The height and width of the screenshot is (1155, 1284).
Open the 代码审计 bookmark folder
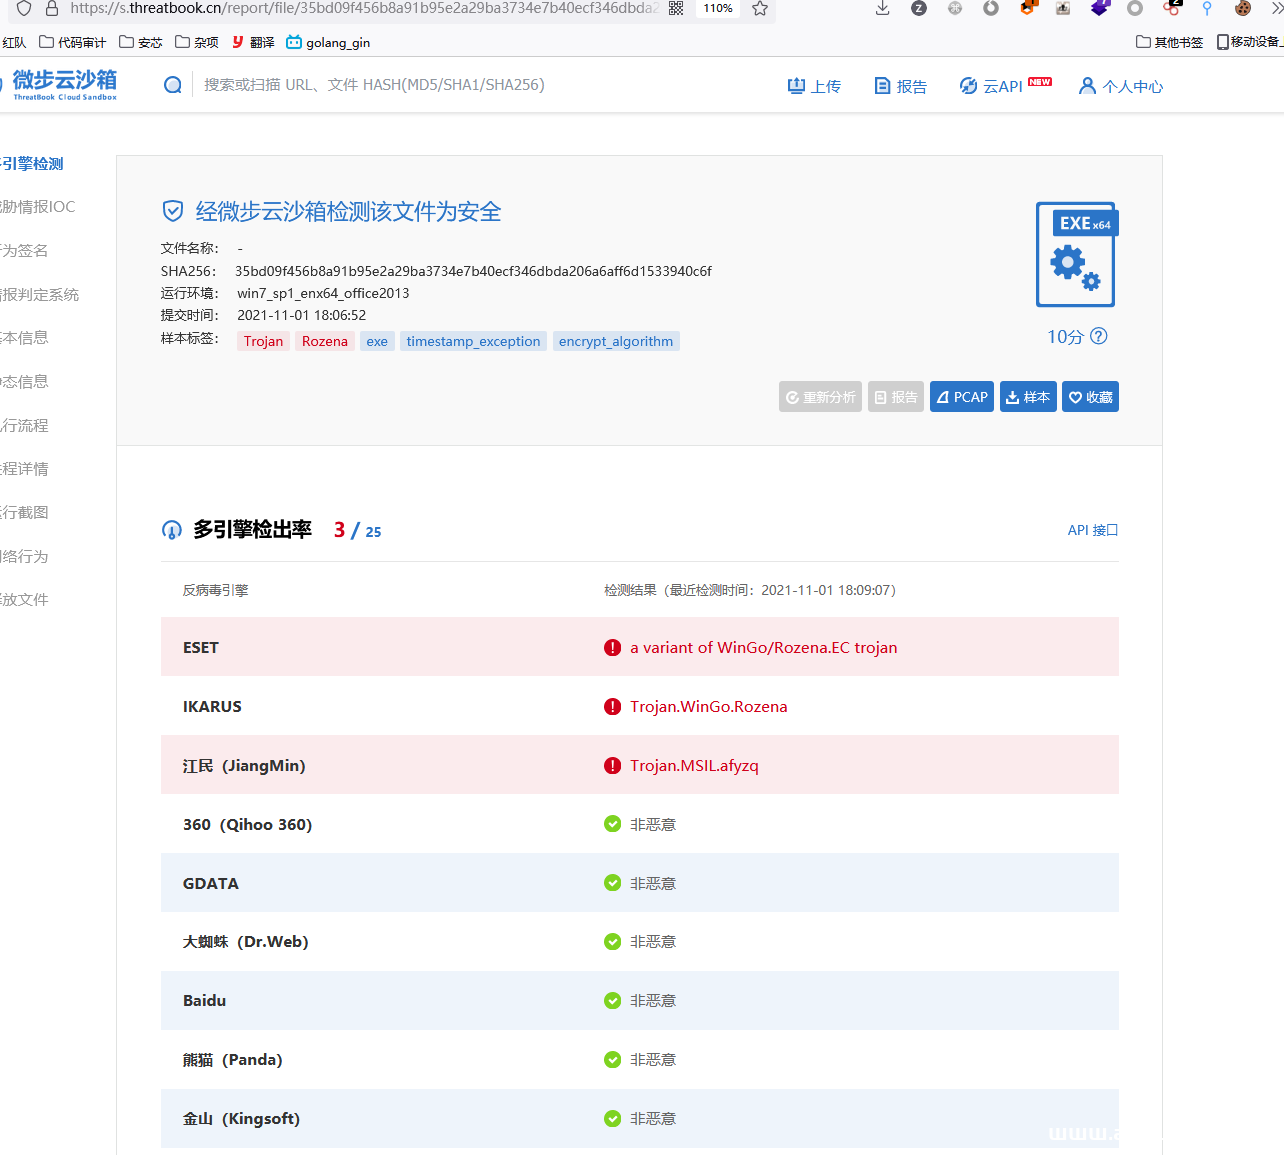73,42
